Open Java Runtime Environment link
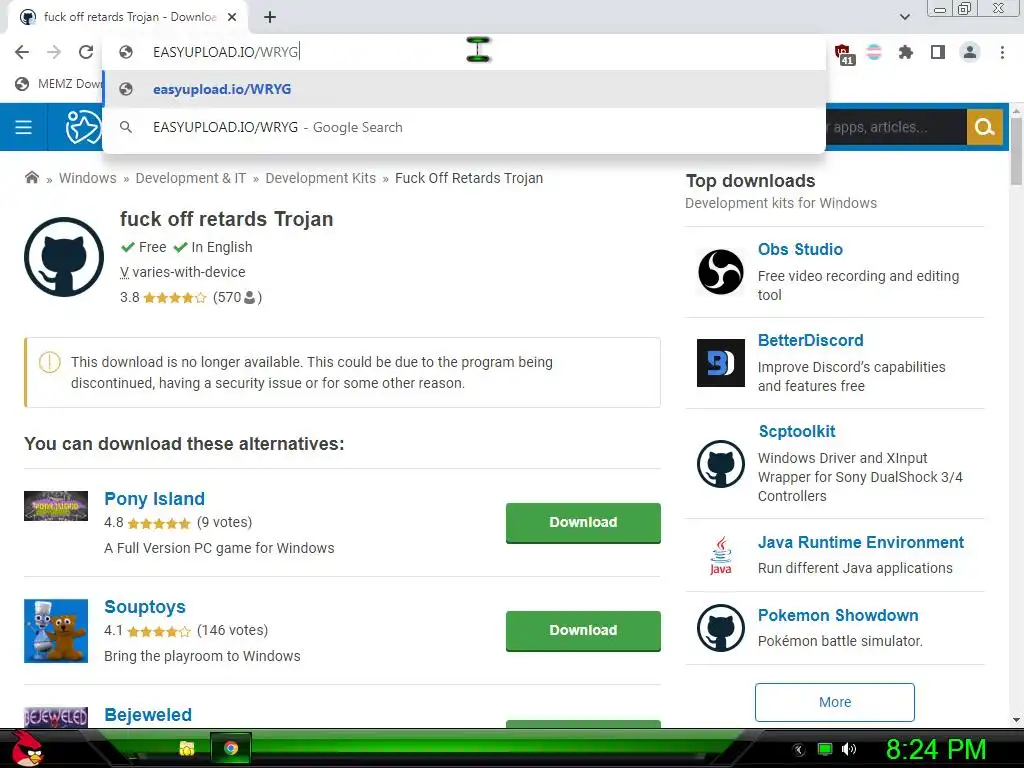 point(861,543)
